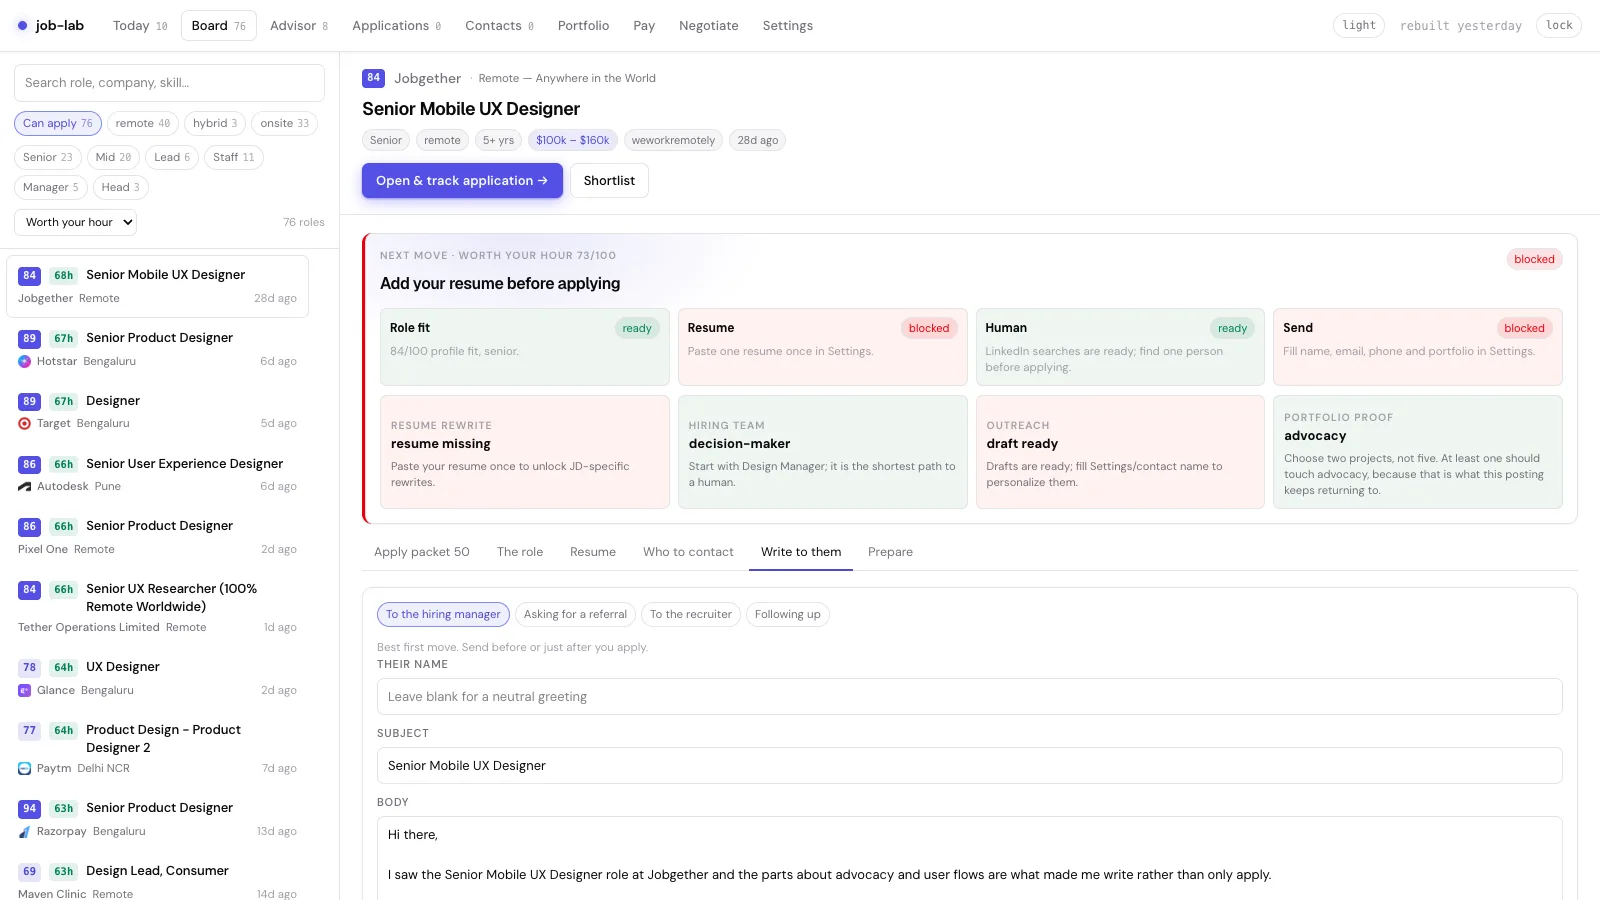Switch to light theme button
The height and width of the screenshot is (900, 1600).
tap(1359, 26)
